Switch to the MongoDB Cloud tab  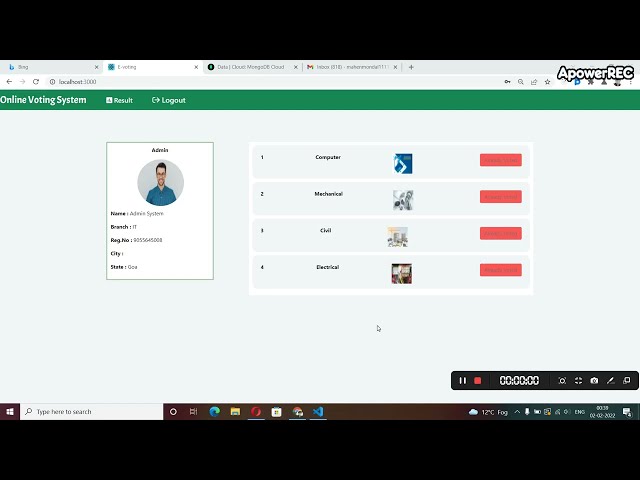point(252,67)
